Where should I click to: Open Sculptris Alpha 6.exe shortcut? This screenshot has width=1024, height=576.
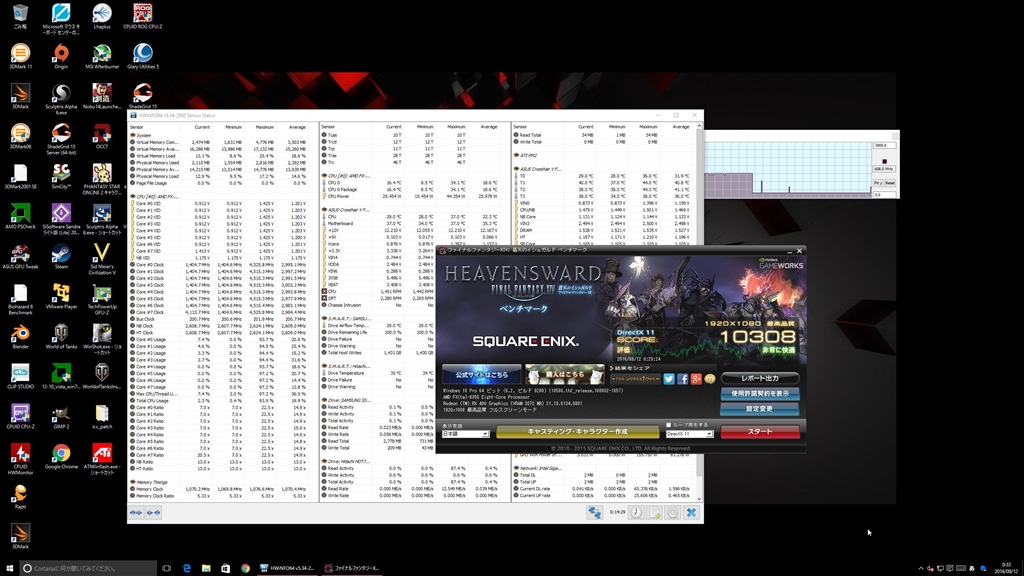click(x=61, y=99)
